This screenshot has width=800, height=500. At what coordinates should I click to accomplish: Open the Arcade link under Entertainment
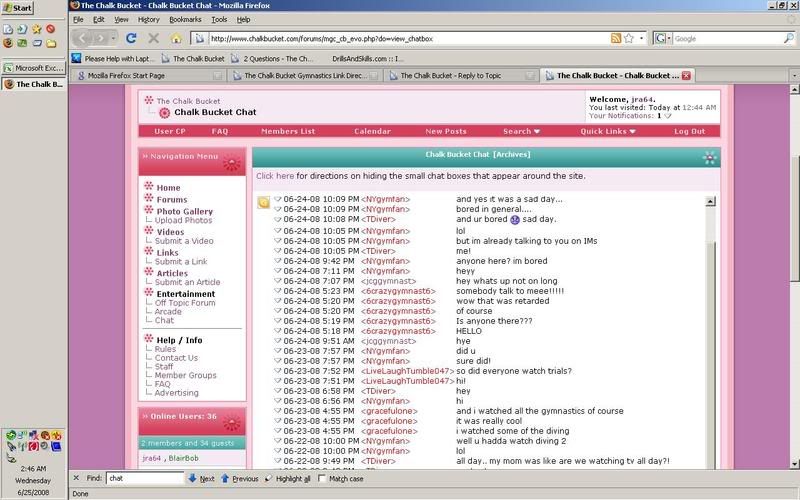(x=168, y=311)
